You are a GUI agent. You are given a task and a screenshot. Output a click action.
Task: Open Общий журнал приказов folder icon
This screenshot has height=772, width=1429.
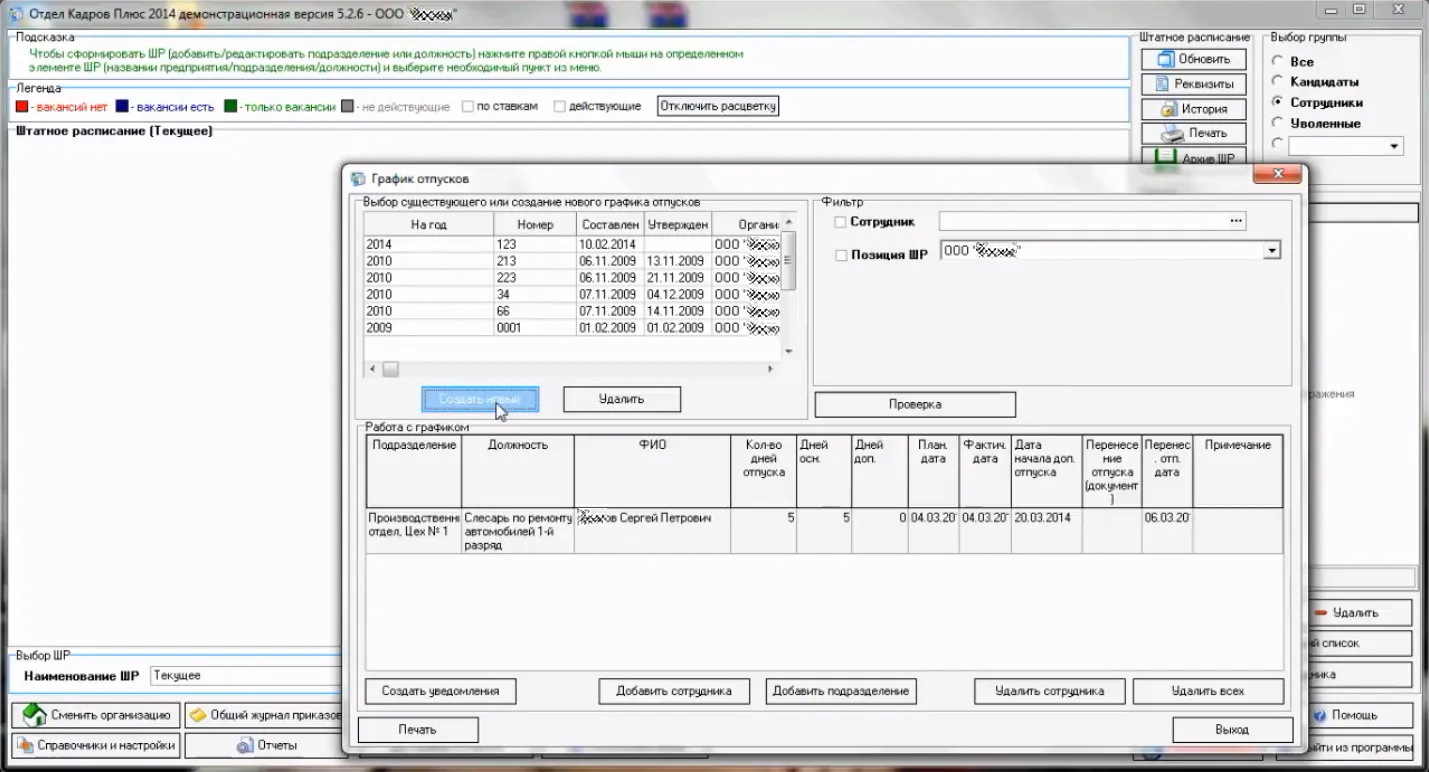(x=264, y=715)
